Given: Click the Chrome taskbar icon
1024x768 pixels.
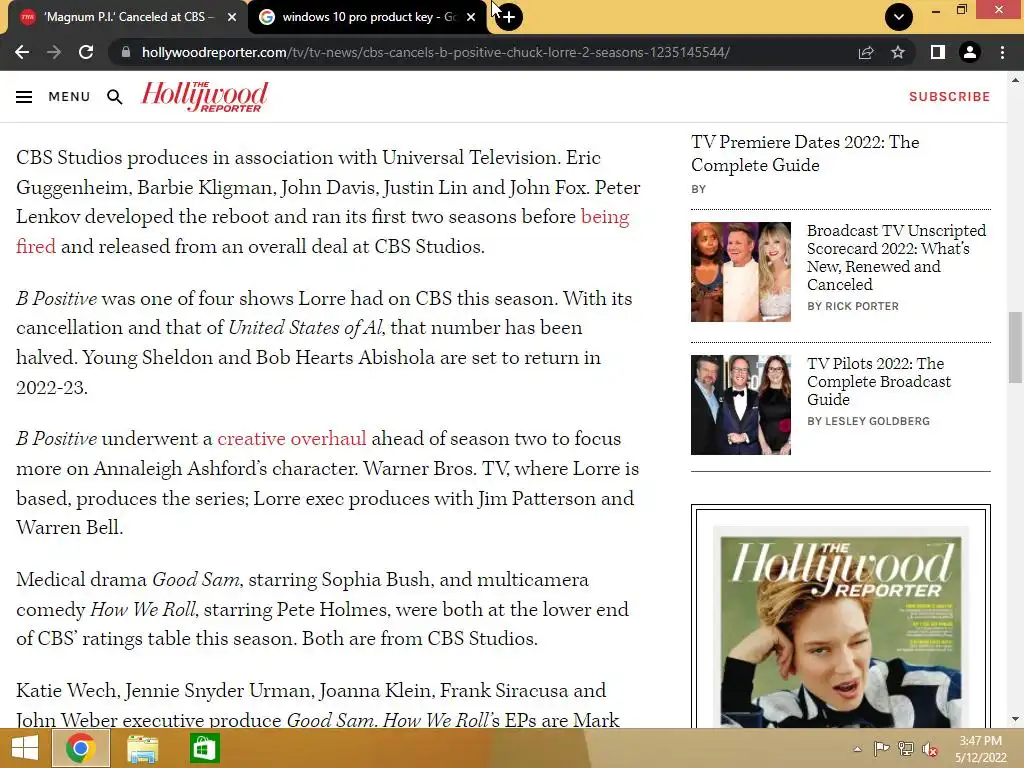Looking at the screenshot, I should [80, 748].
